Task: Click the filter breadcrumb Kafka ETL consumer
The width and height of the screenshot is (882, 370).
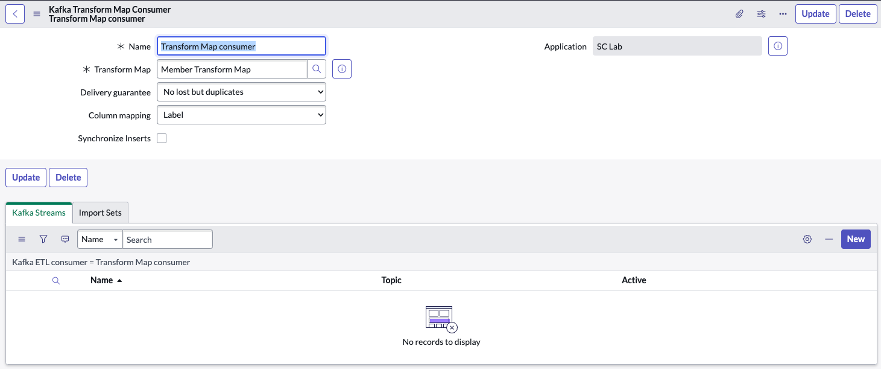Action: point(101,262)
